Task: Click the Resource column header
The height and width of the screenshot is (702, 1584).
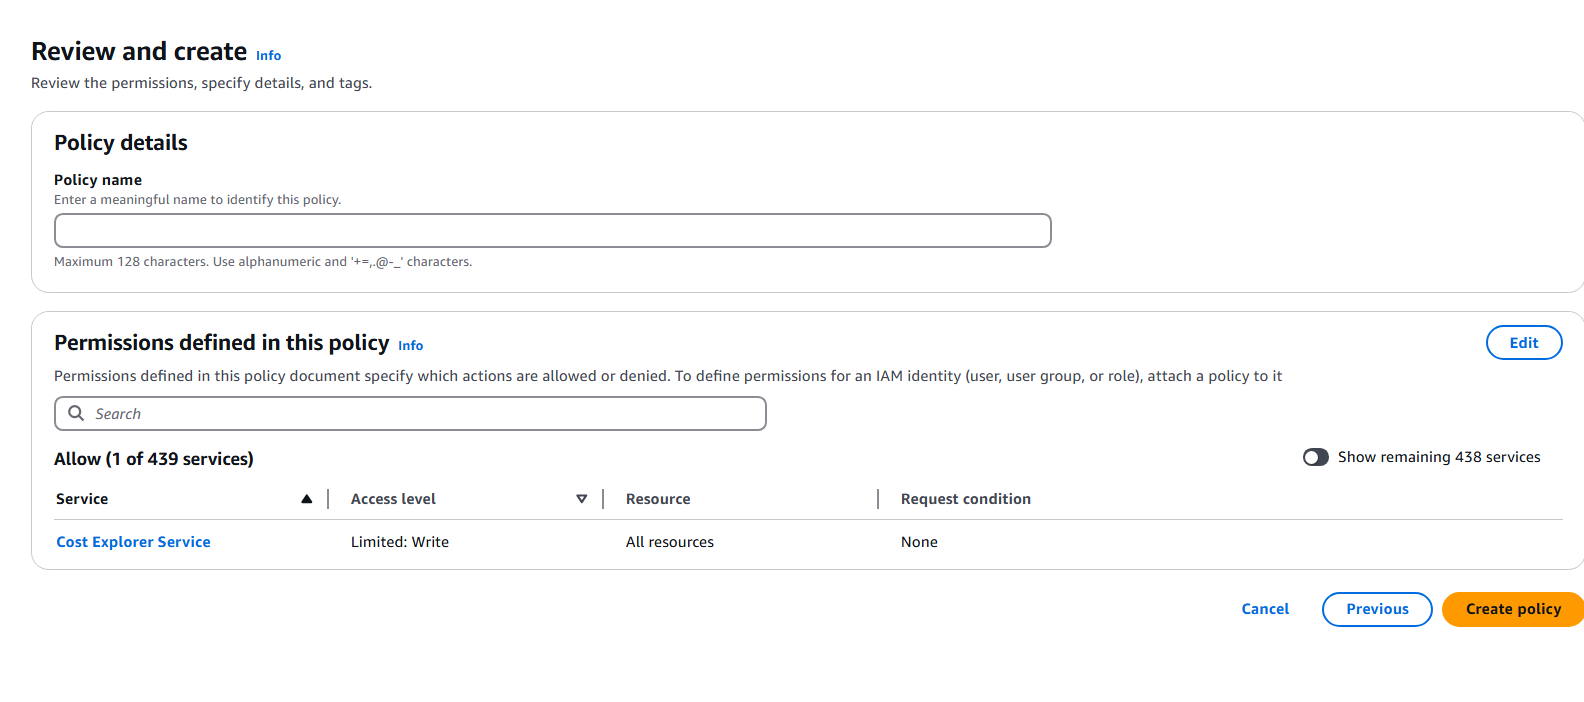Action: click(x=658, y=499)
